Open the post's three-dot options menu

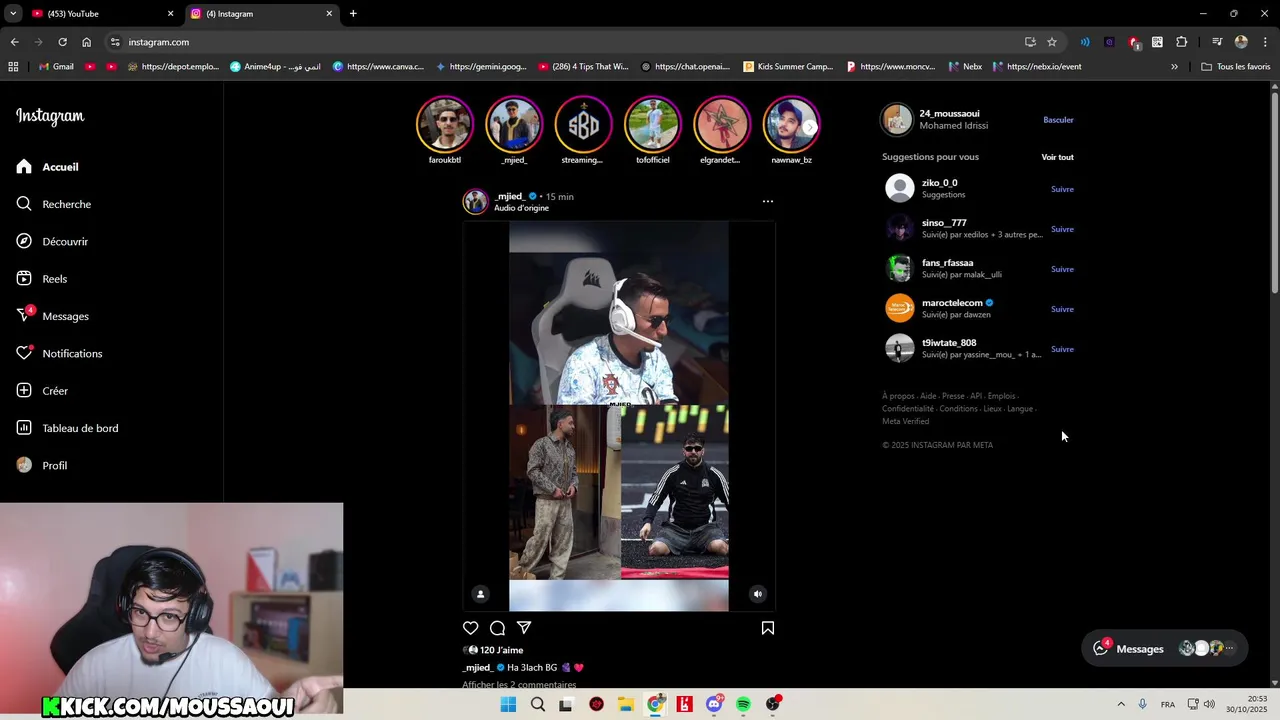(768, 201)
